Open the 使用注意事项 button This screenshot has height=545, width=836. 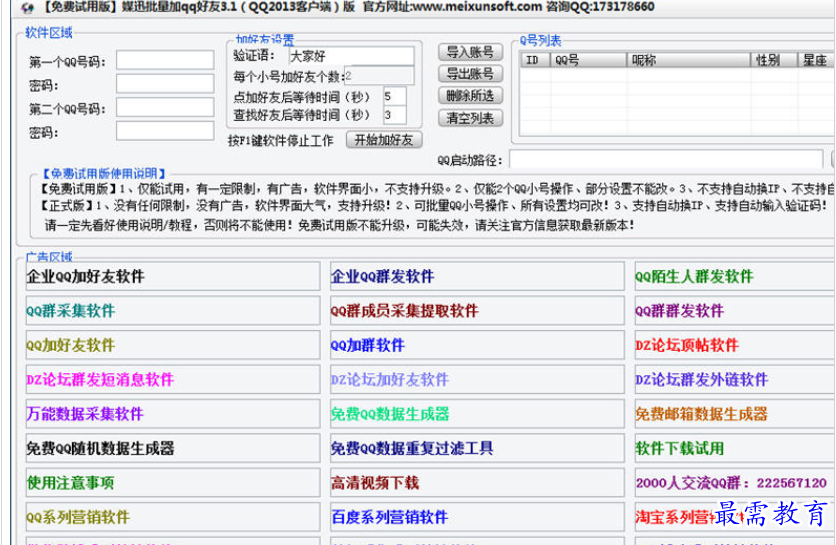point(173,483)
